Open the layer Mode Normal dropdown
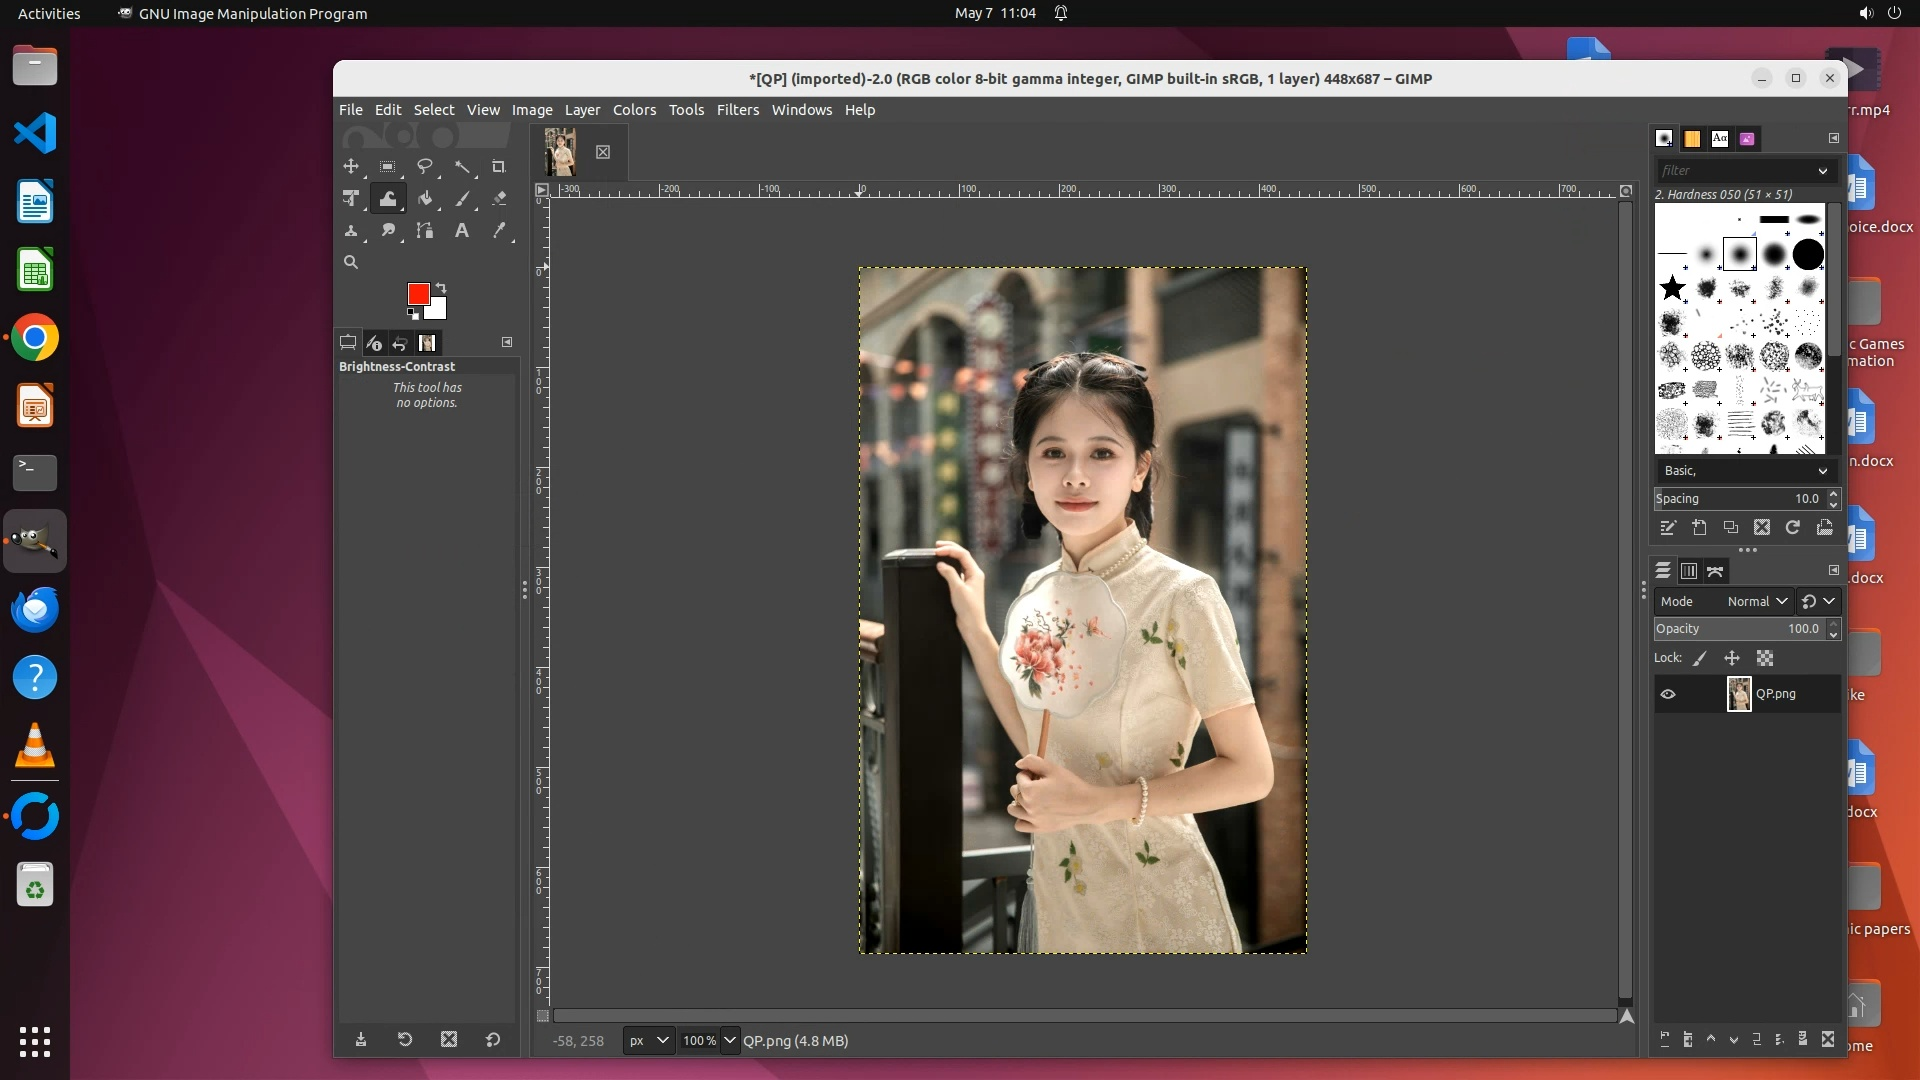Viewport: 1920px width, 1080px height. tap(1756, 601)
